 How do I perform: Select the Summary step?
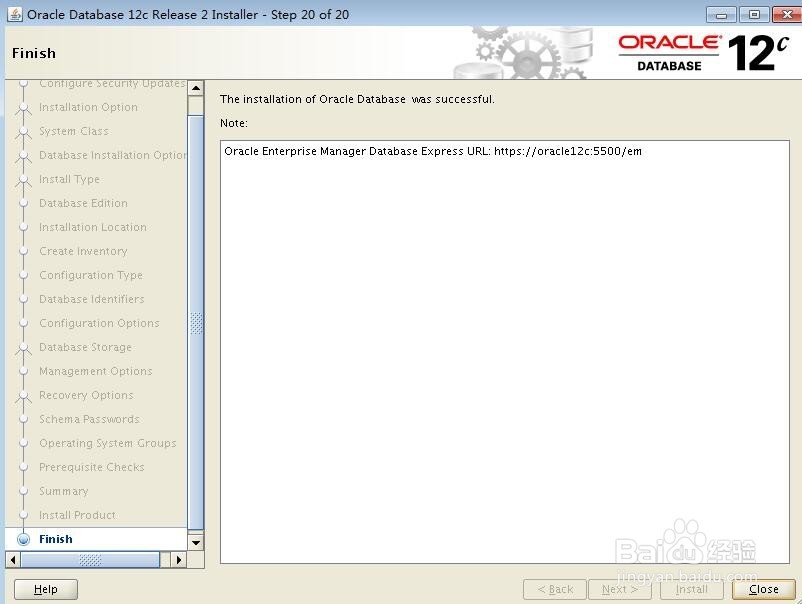(x=64, y=491)
